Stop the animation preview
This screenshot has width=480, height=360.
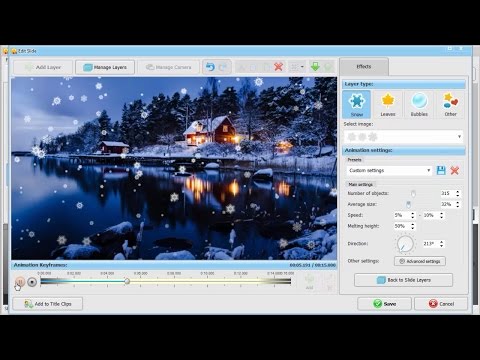click(x=32, y=282)
